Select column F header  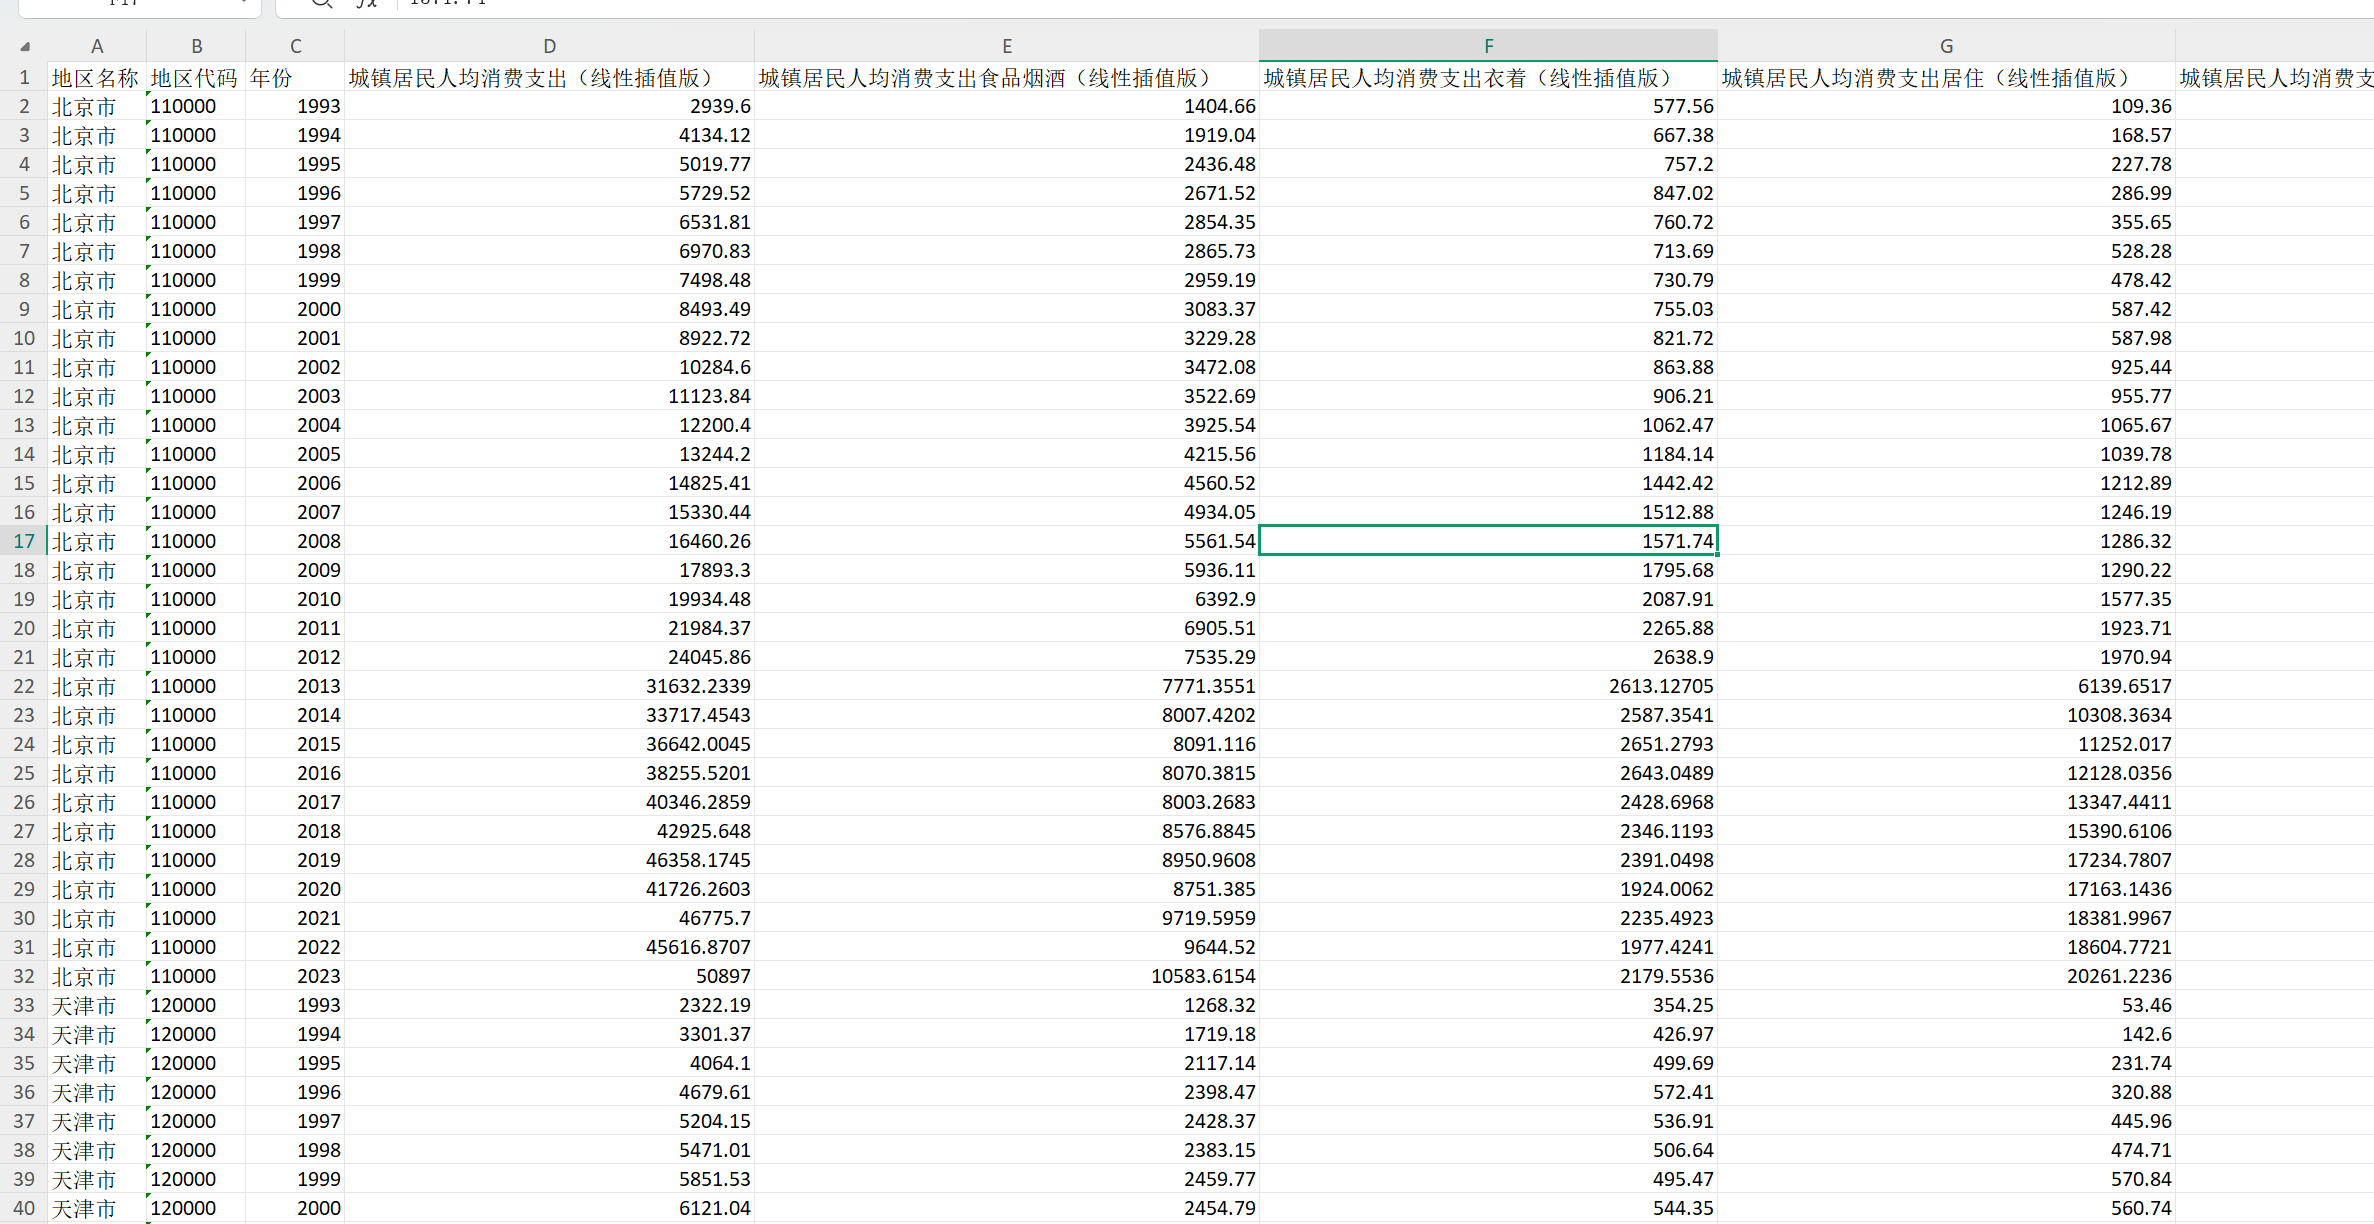[x=1488, y=46]
